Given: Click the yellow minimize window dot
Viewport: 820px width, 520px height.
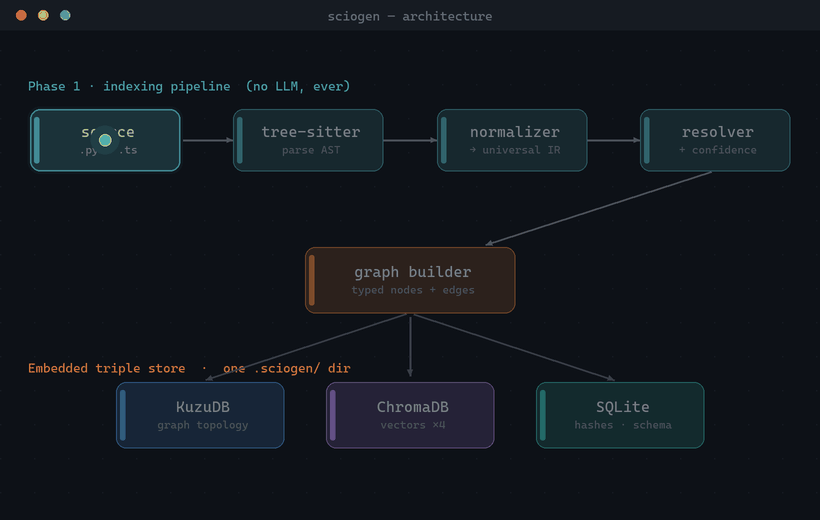Looking at the screenshot, I should [43, 15].
